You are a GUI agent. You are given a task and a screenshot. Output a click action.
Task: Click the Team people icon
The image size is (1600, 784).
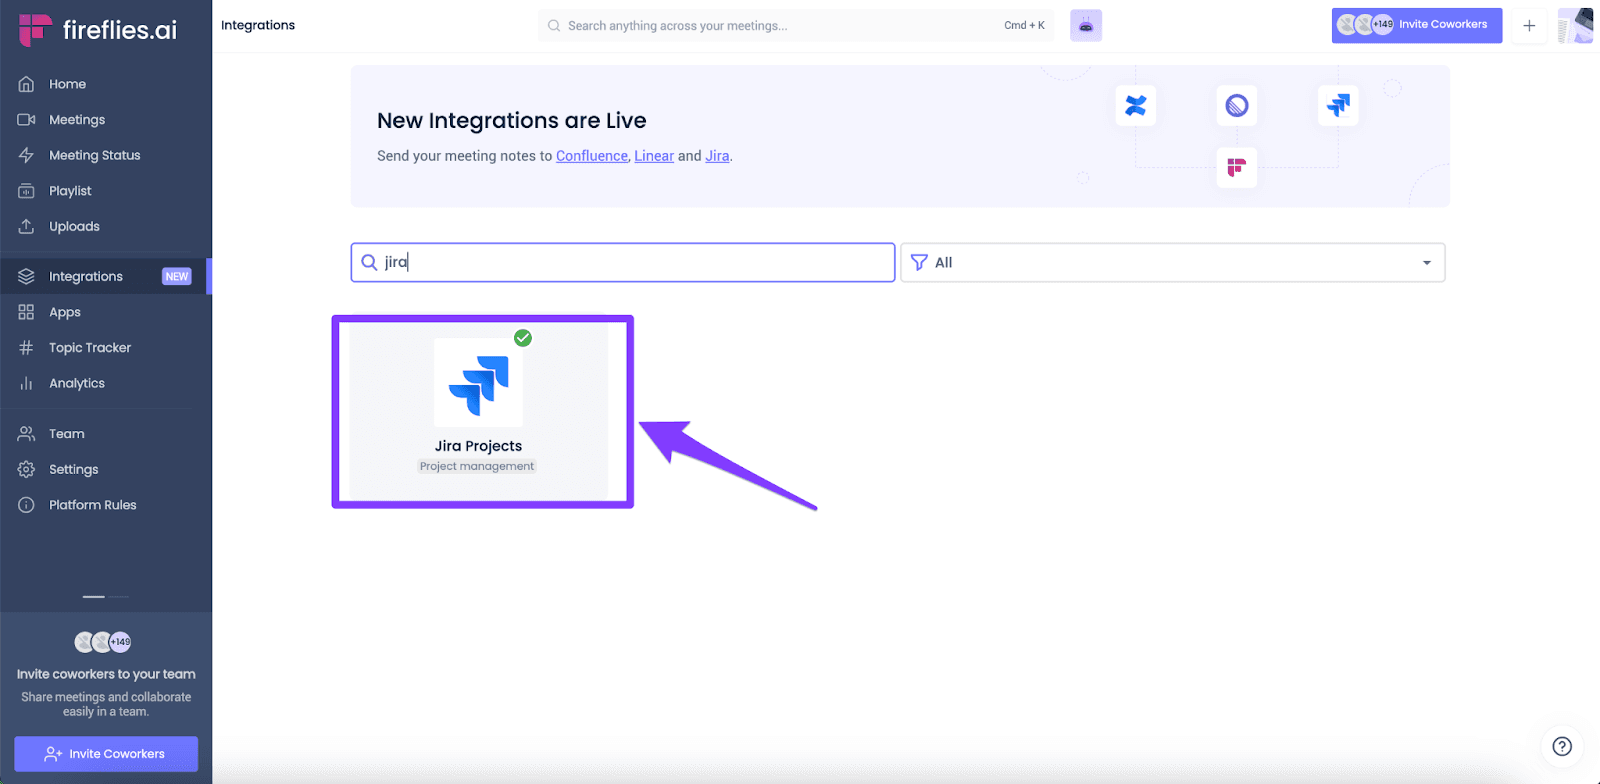click(x=27, y=434)
